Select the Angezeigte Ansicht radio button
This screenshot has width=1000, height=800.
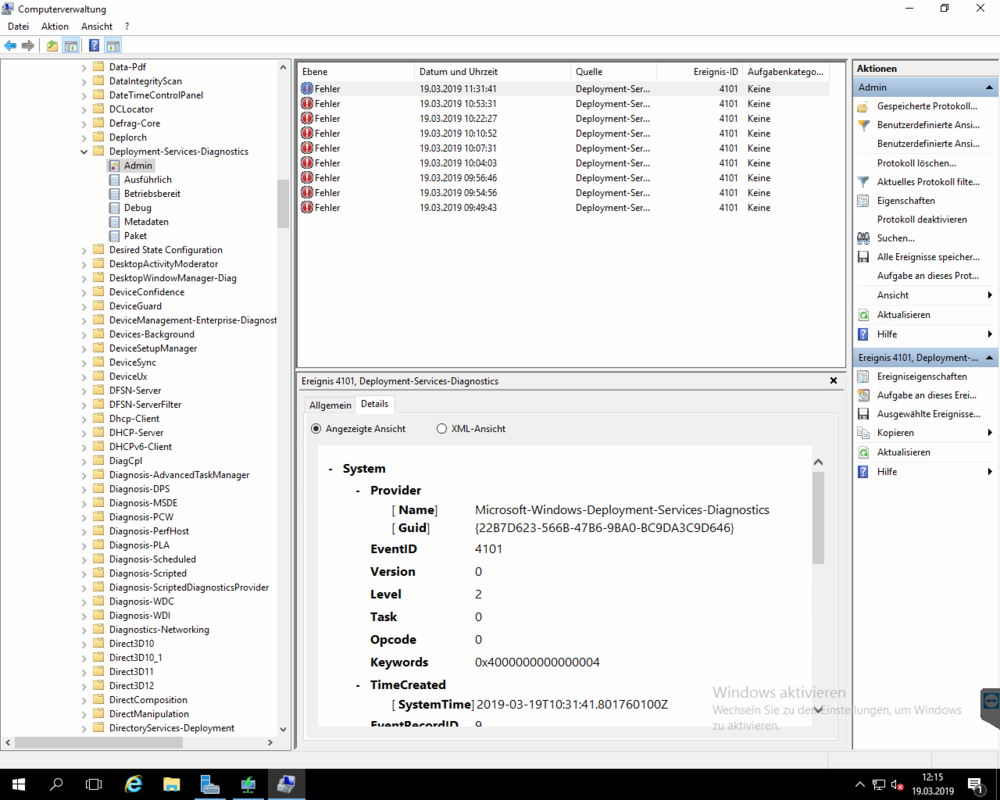316,429
